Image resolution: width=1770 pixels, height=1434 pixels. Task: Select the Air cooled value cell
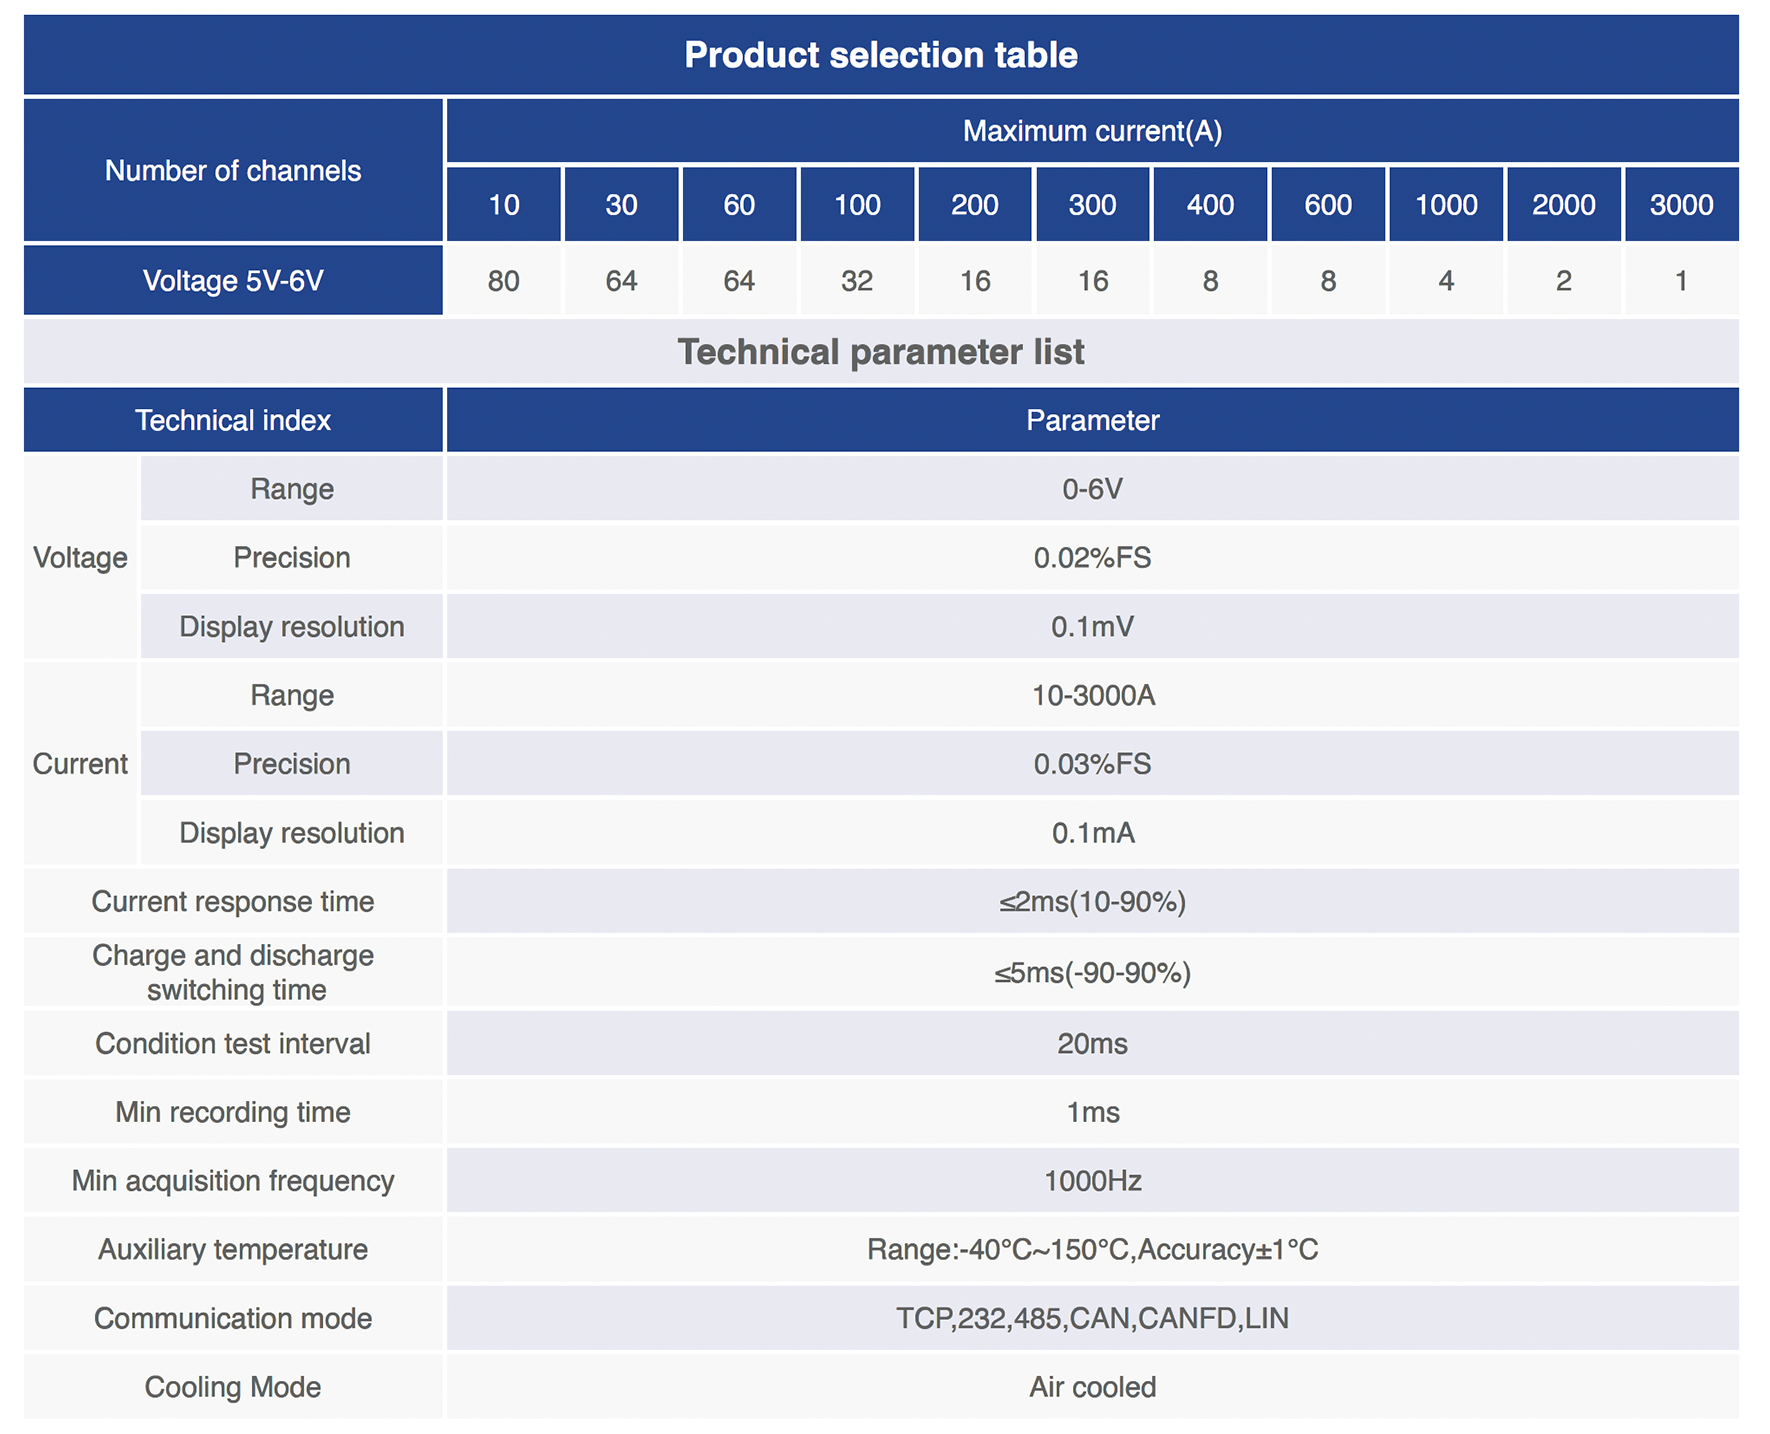(1092, 1387)
